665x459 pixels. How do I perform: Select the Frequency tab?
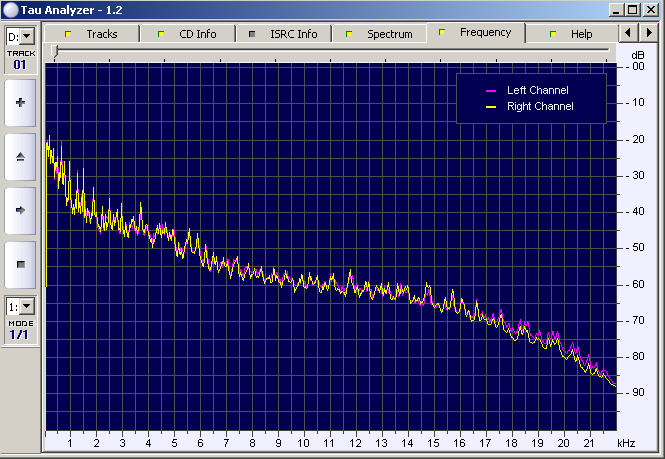(475, 33)
